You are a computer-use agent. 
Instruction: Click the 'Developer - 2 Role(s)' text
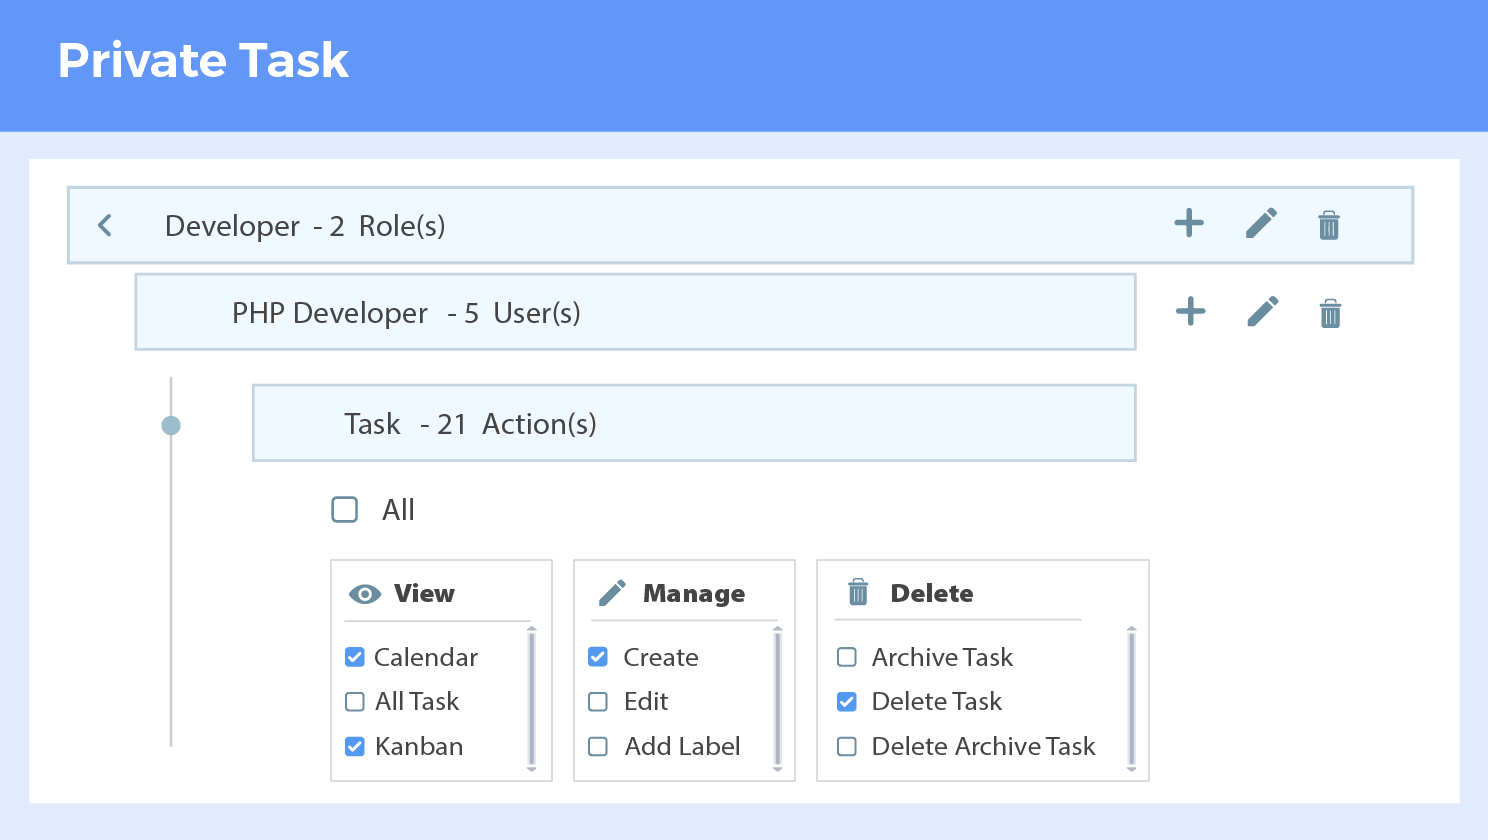point(305,226)
